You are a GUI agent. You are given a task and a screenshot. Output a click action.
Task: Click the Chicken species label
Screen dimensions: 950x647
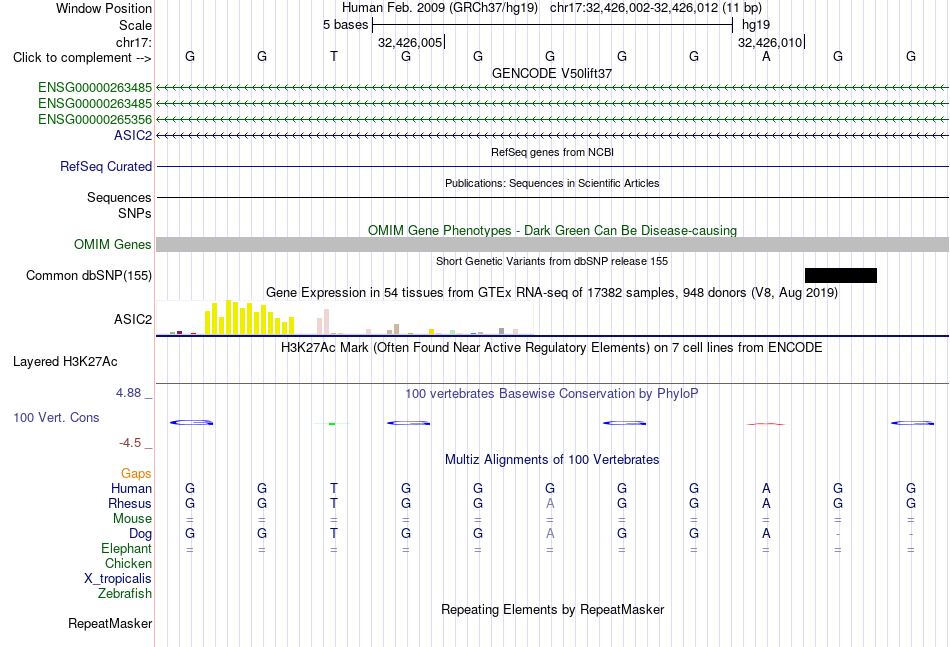[x=128, y=563]
